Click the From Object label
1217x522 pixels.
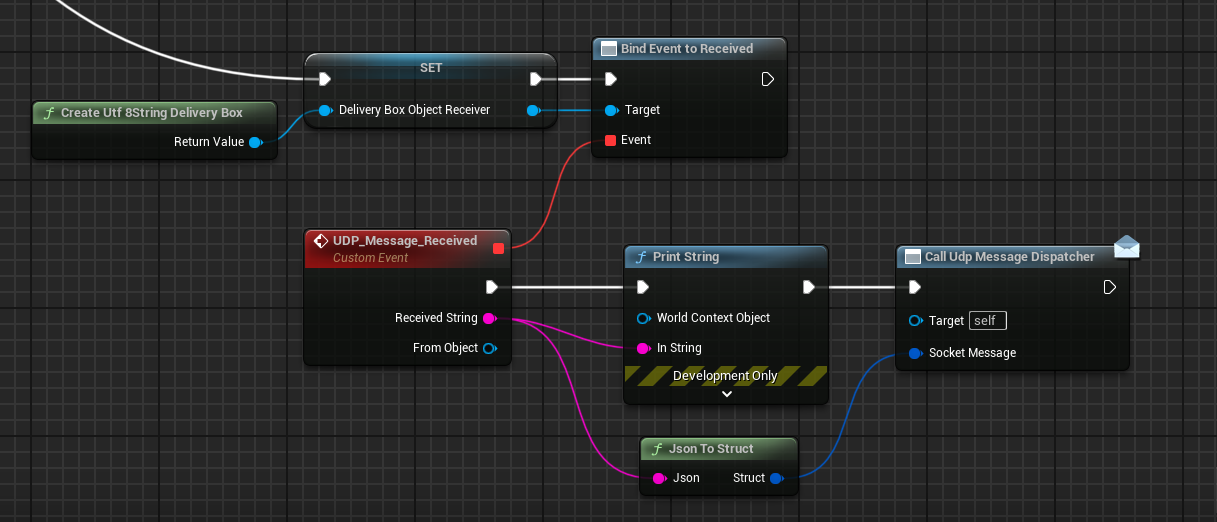(445, 348)
